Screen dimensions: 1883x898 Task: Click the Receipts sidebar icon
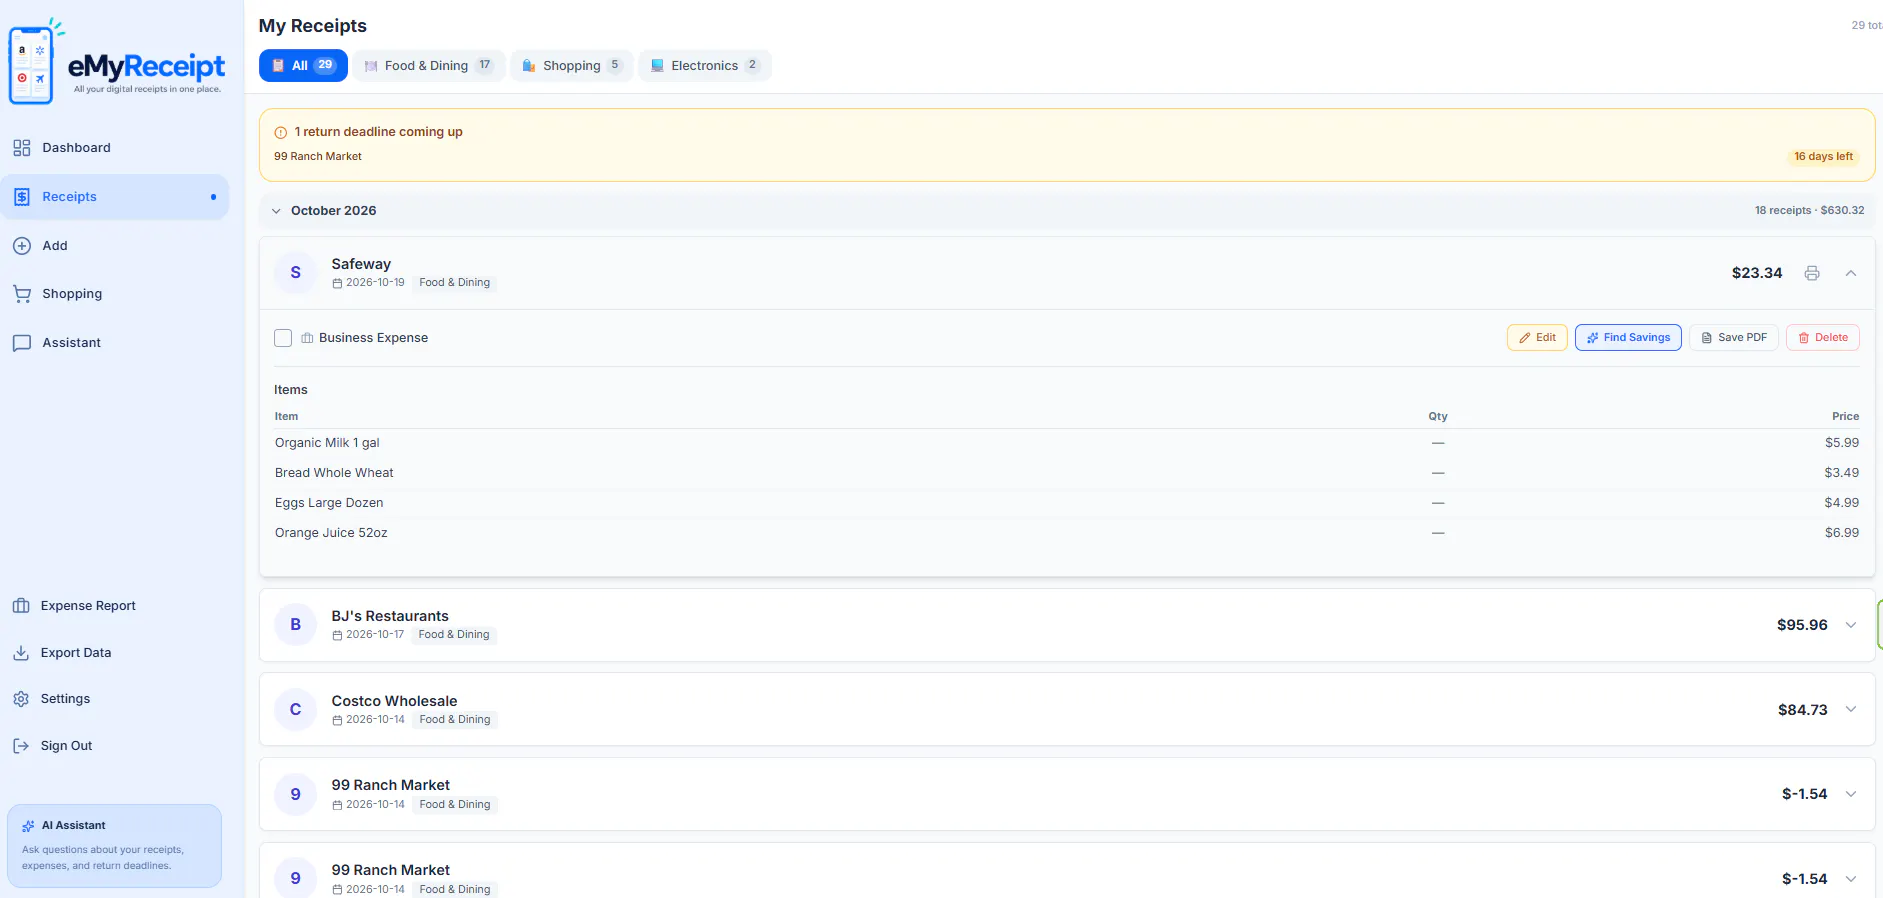point(22,197)
